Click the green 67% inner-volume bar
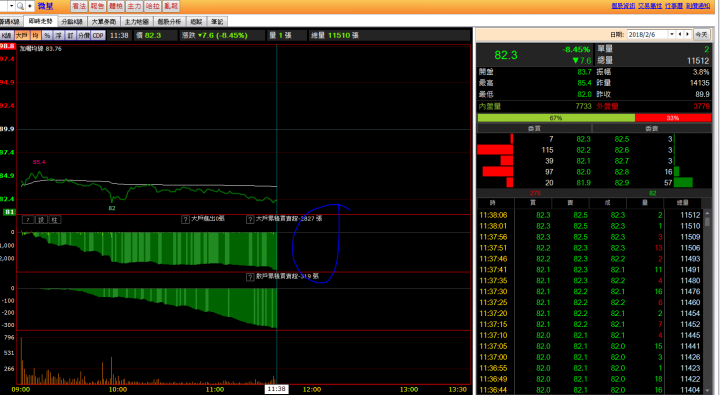Viewport: 720px width, 395px height. (556, 118)
